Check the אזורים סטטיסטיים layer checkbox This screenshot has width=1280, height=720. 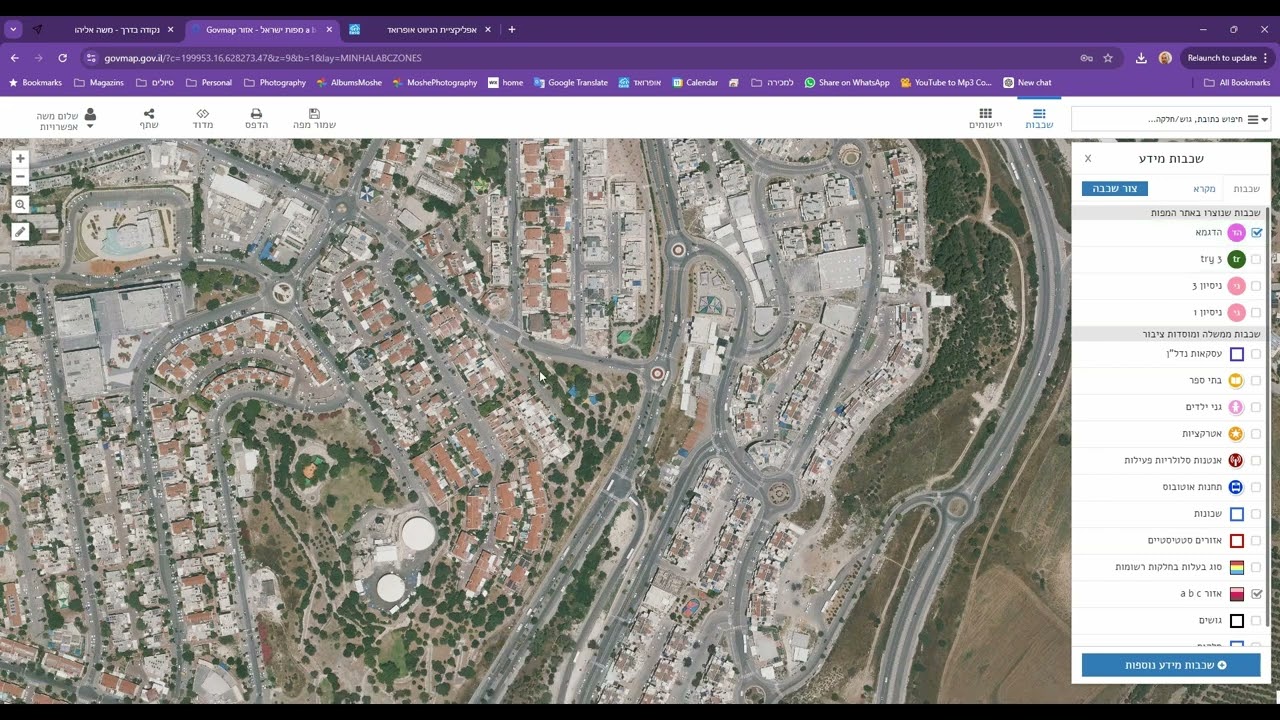click(1256, 541)
